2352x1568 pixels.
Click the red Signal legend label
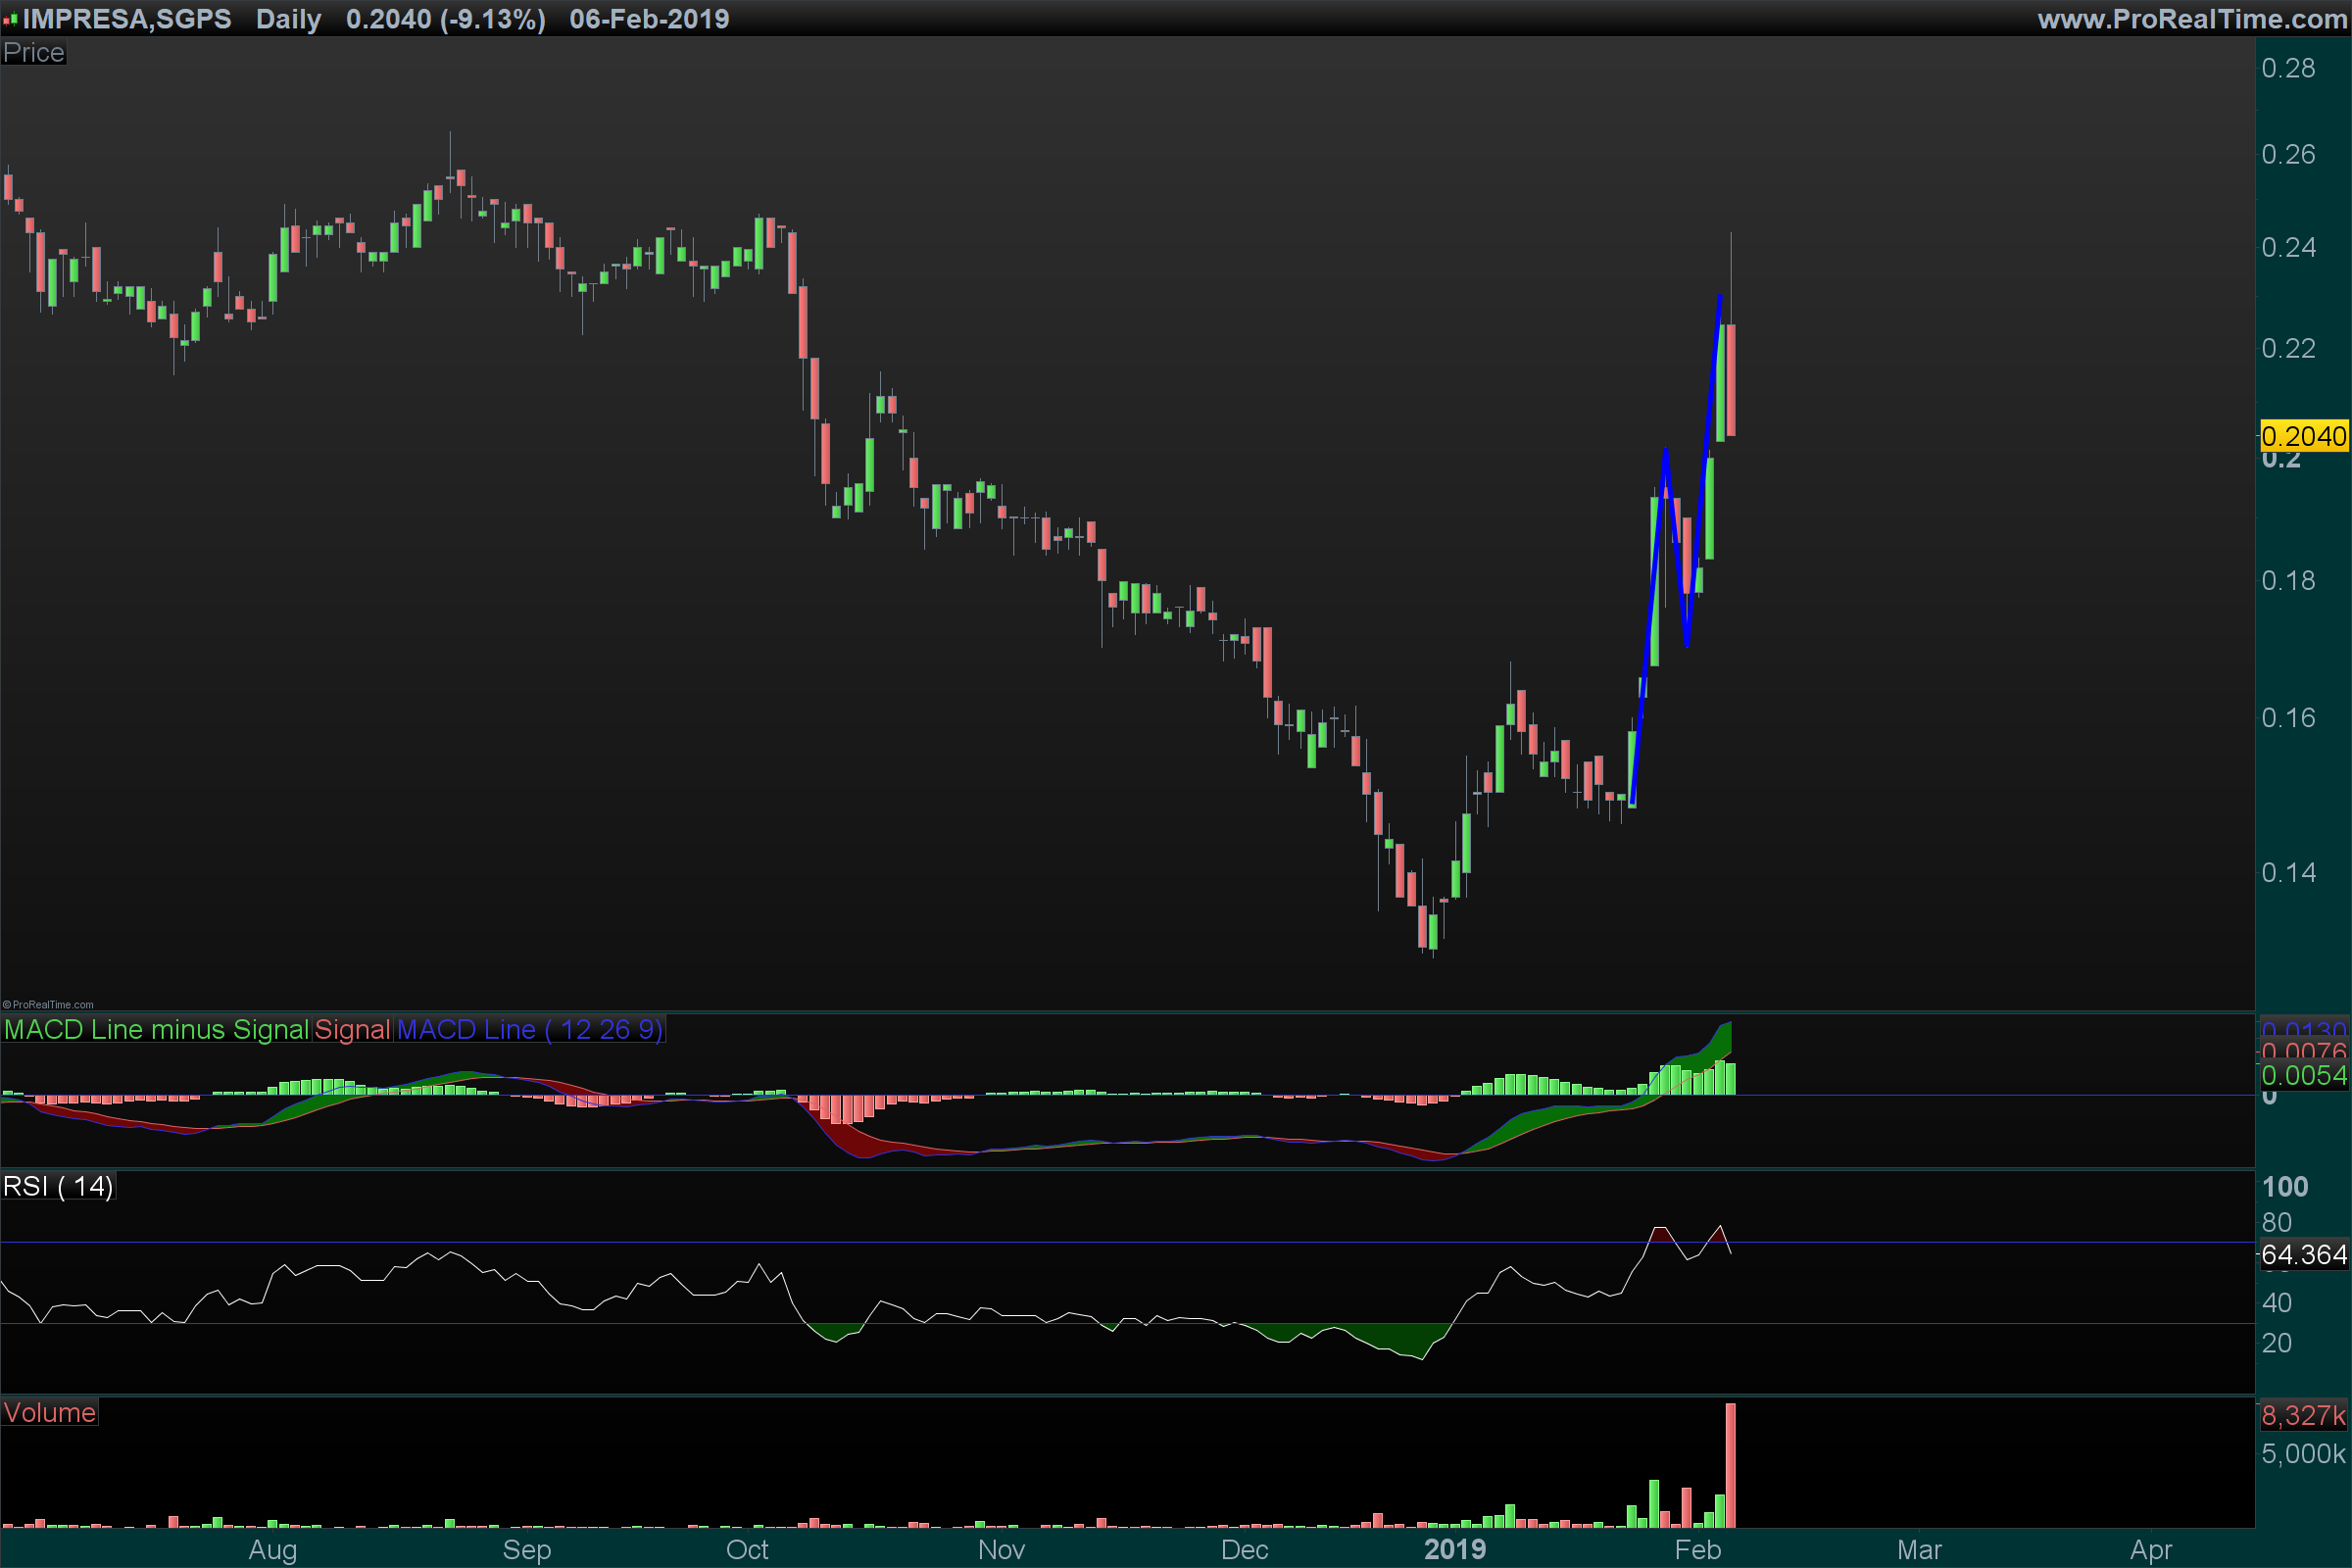(x=352, y=1030)
